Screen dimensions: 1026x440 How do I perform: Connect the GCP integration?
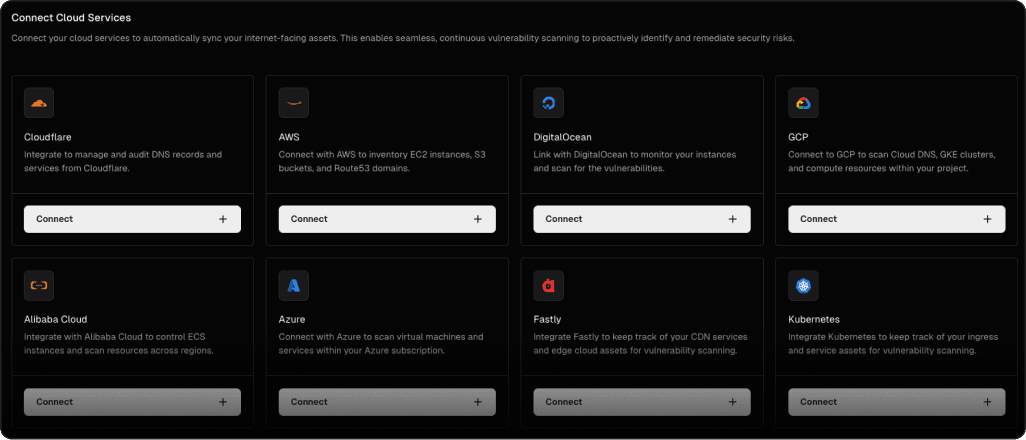point(896,219)
